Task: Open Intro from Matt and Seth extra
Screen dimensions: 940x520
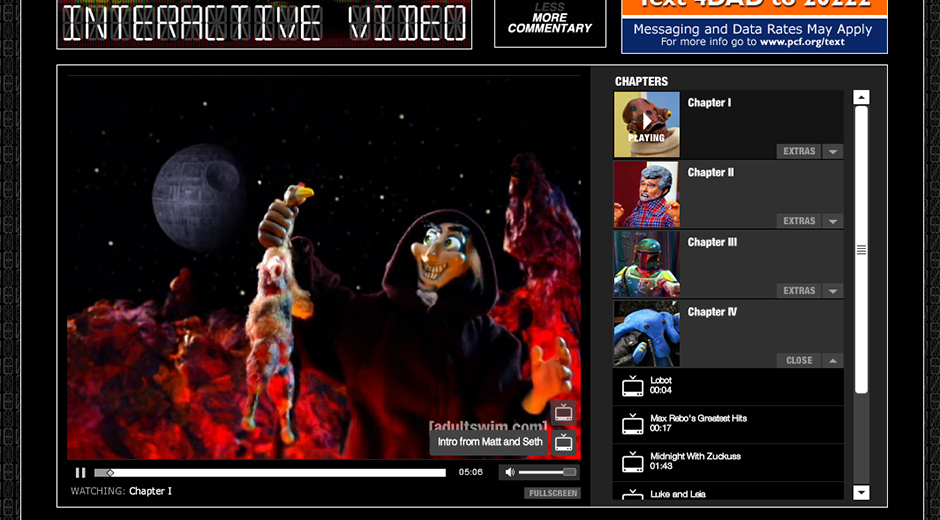Action: tap(490, 442)
